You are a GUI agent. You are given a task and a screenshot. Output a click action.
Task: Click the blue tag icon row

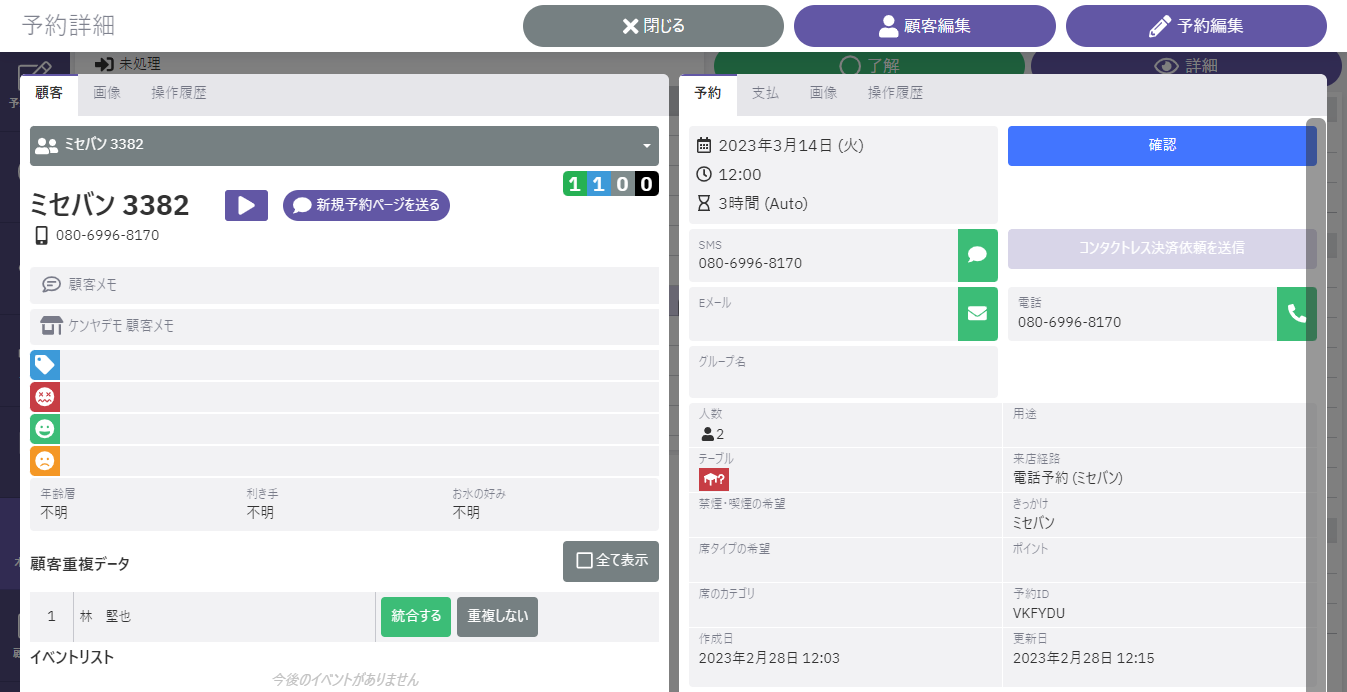(344, 364)
